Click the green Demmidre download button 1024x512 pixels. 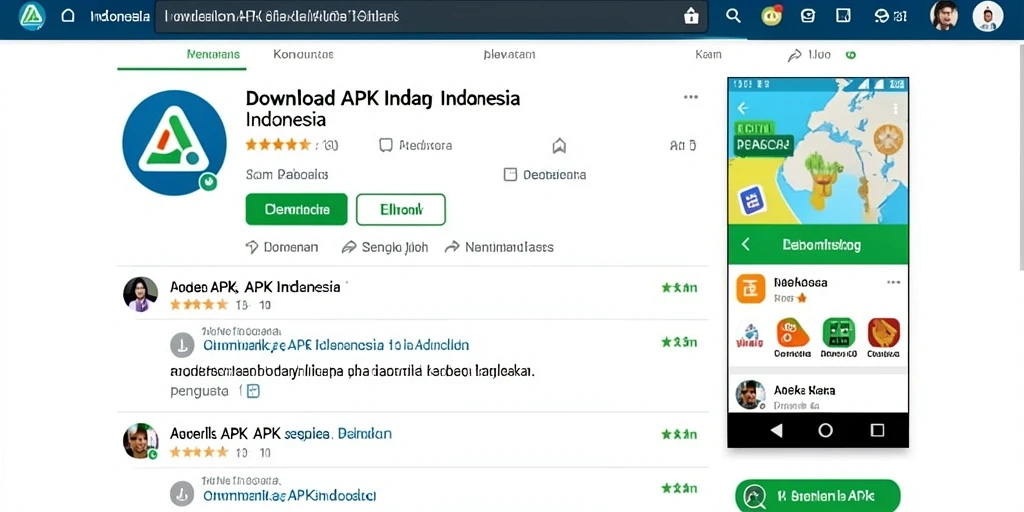click(x=296, y=210)
